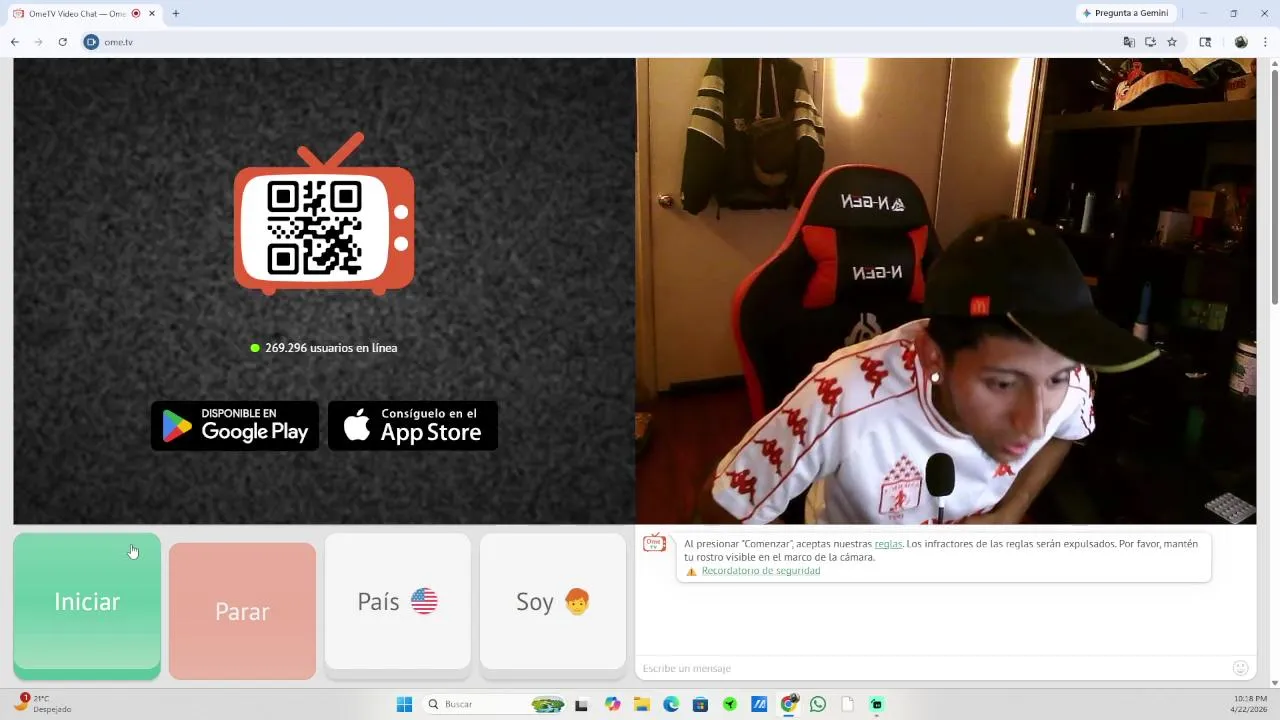Image resolution: width=1280 pixels, height=720 pixels.
Task: Open the App Store download badge
Action: [x=413, y=426]
